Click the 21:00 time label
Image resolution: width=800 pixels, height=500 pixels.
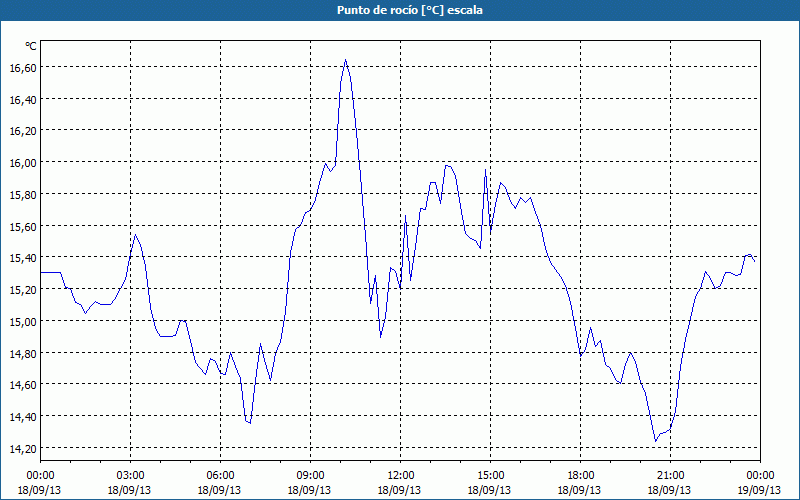(x=670, y=476)
